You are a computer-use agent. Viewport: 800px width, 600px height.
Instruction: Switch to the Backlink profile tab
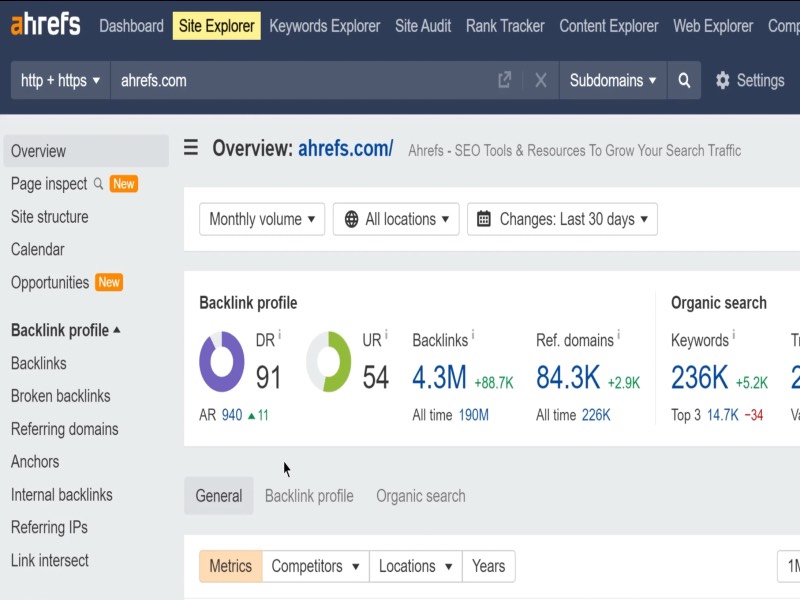coord(309,496)
